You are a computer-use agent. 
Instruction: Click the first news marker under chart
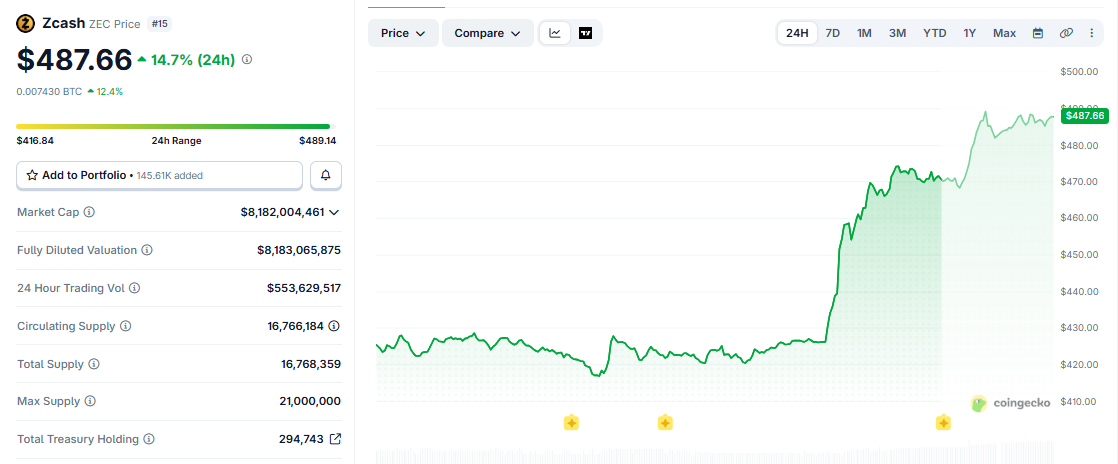pos(571,423)
